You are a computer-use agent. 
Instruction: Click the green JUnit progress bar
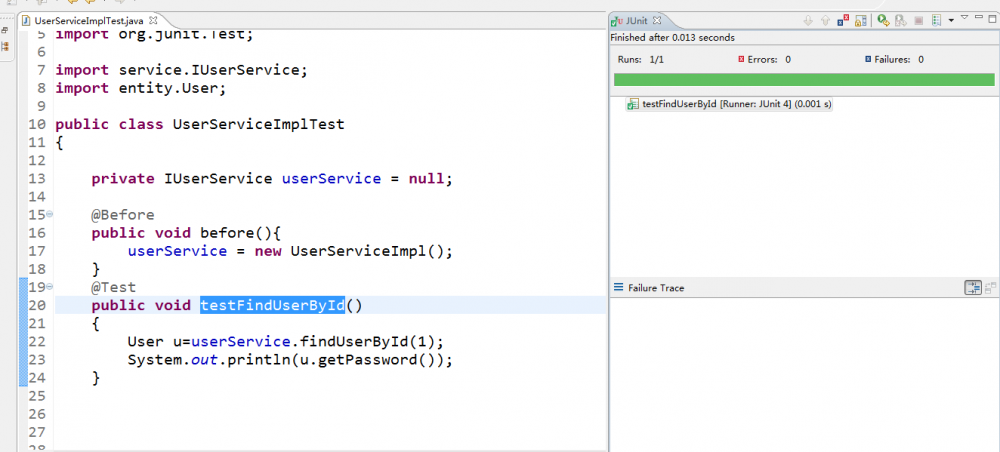pos(804,80)
